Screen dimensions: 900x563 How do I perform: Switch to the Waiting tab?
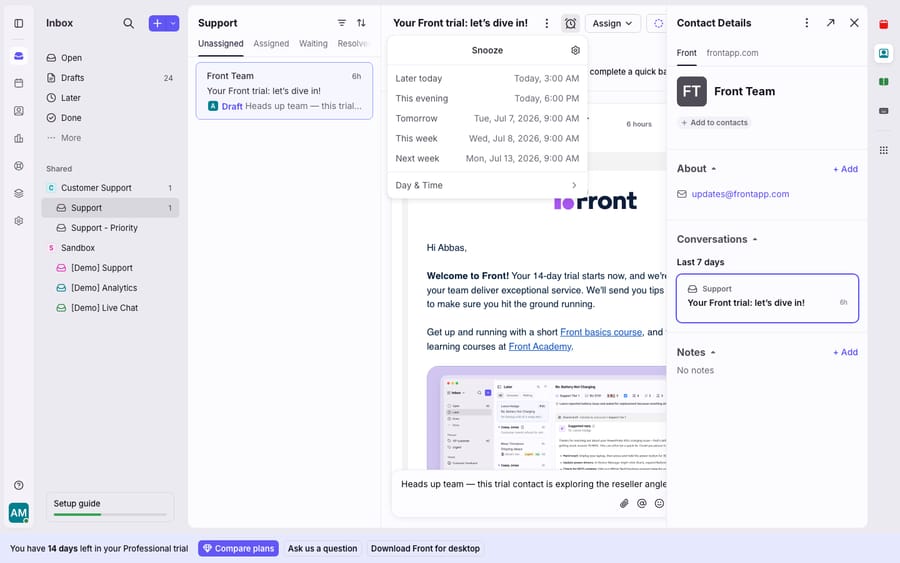coord(313,44)
